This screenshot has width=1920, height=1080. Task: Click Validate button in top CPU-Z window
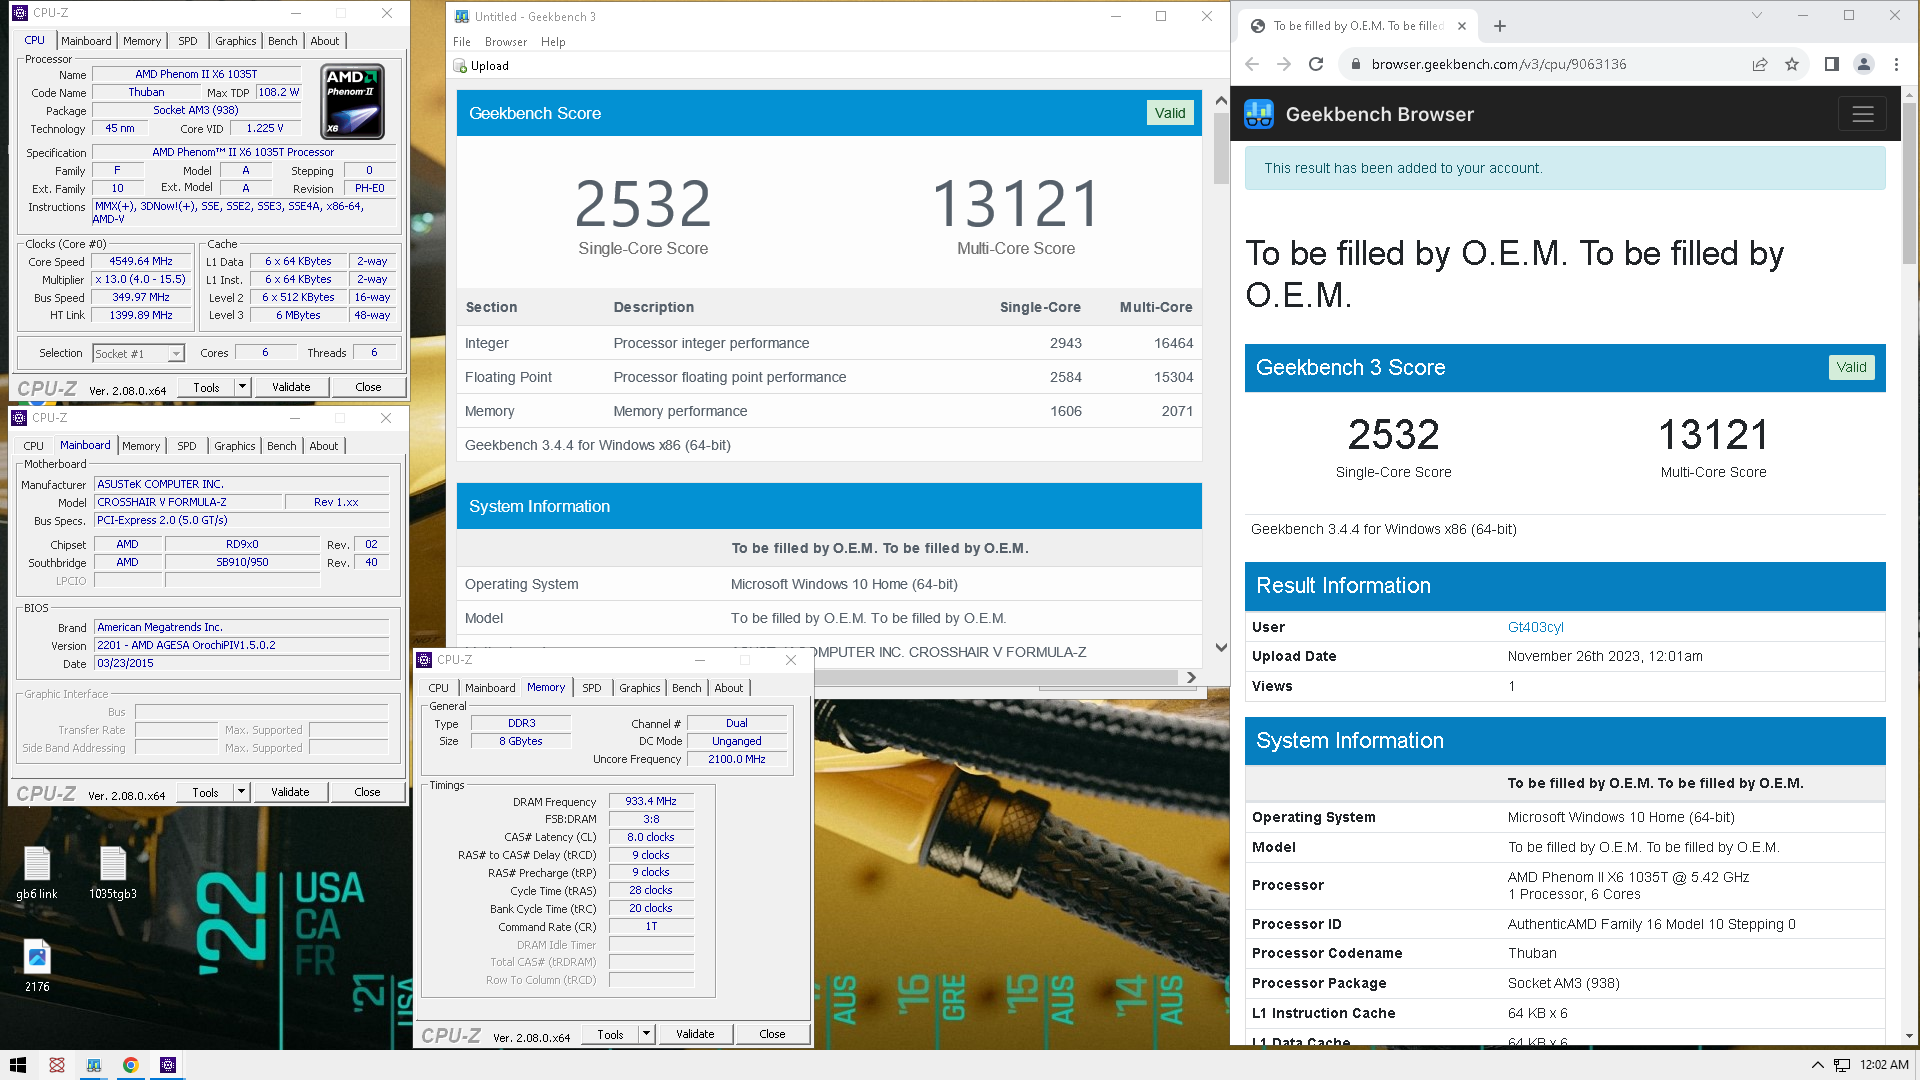(291, 387)
